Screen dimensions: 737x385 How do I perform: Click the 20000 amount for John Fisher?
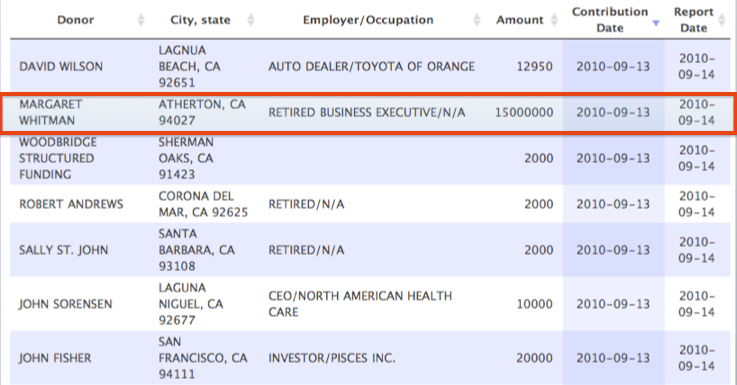pos(534,358)
